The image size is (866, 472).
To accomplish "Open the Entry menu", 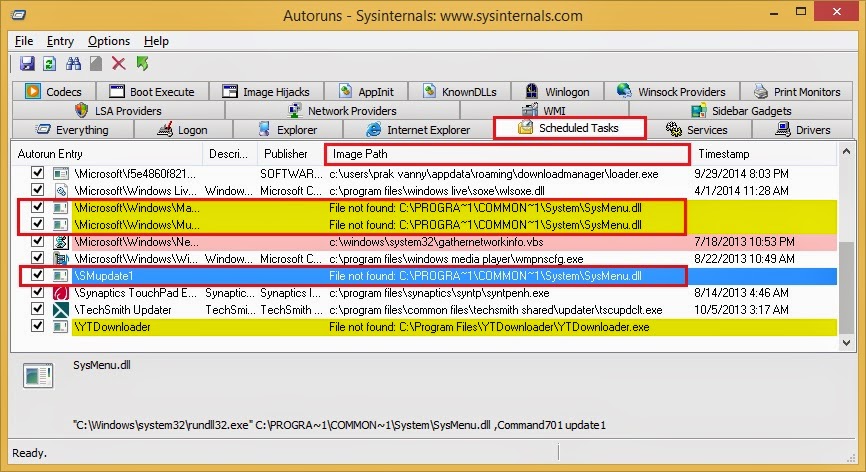I will (x=60, y=41).
